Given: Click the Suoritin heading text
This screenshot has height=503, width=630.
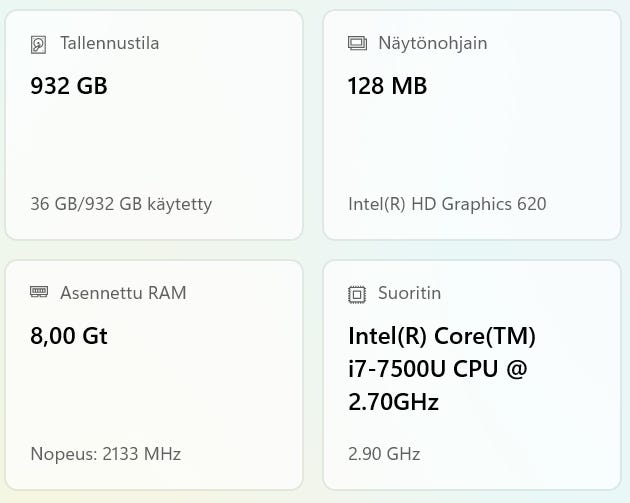Looking at the screenshot, I should coord(409,293).
